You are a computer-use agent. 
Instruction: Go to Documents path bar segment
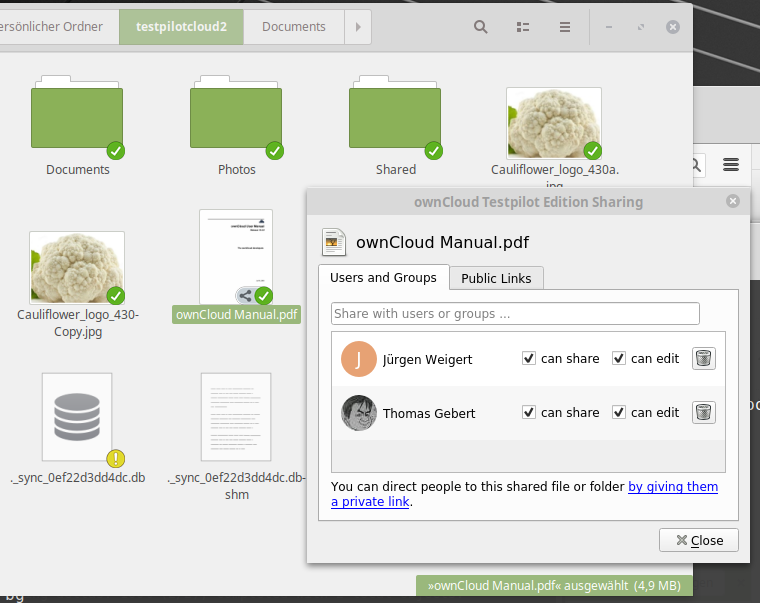pyautogui.click(x=294, y=27)
